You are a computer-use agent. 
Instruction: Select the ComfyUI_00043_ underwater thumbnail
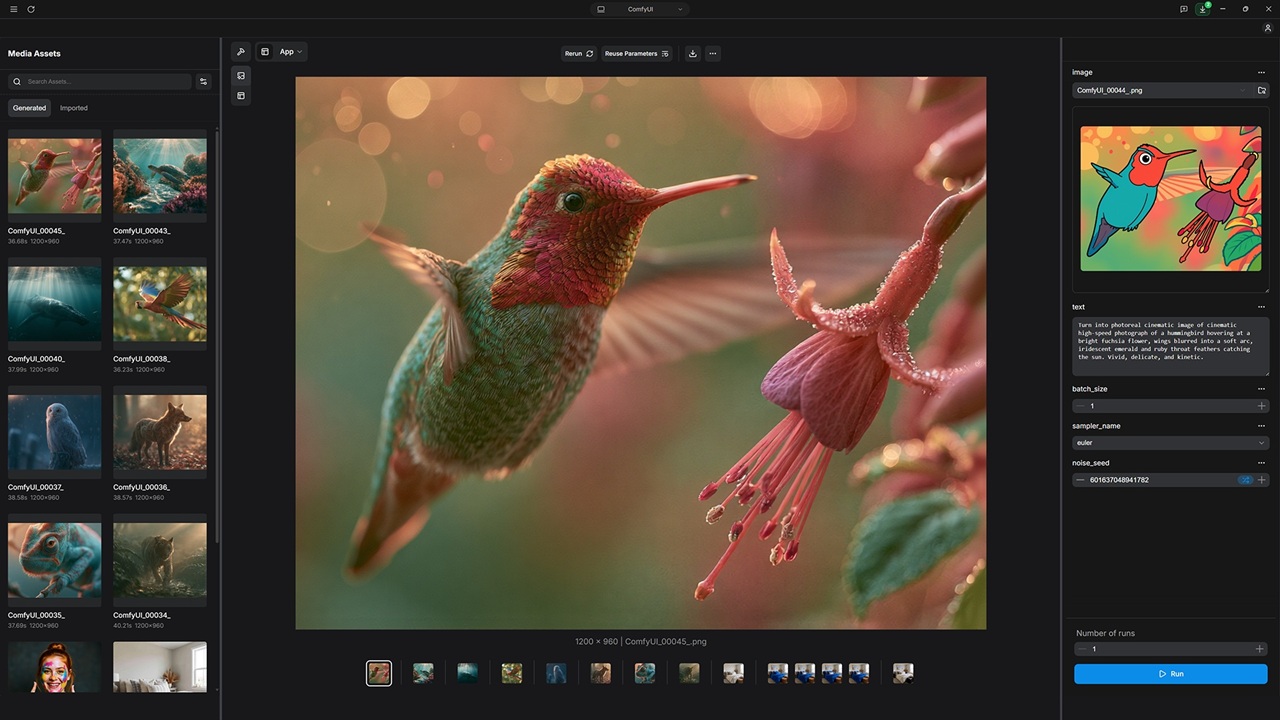point(160,176)
